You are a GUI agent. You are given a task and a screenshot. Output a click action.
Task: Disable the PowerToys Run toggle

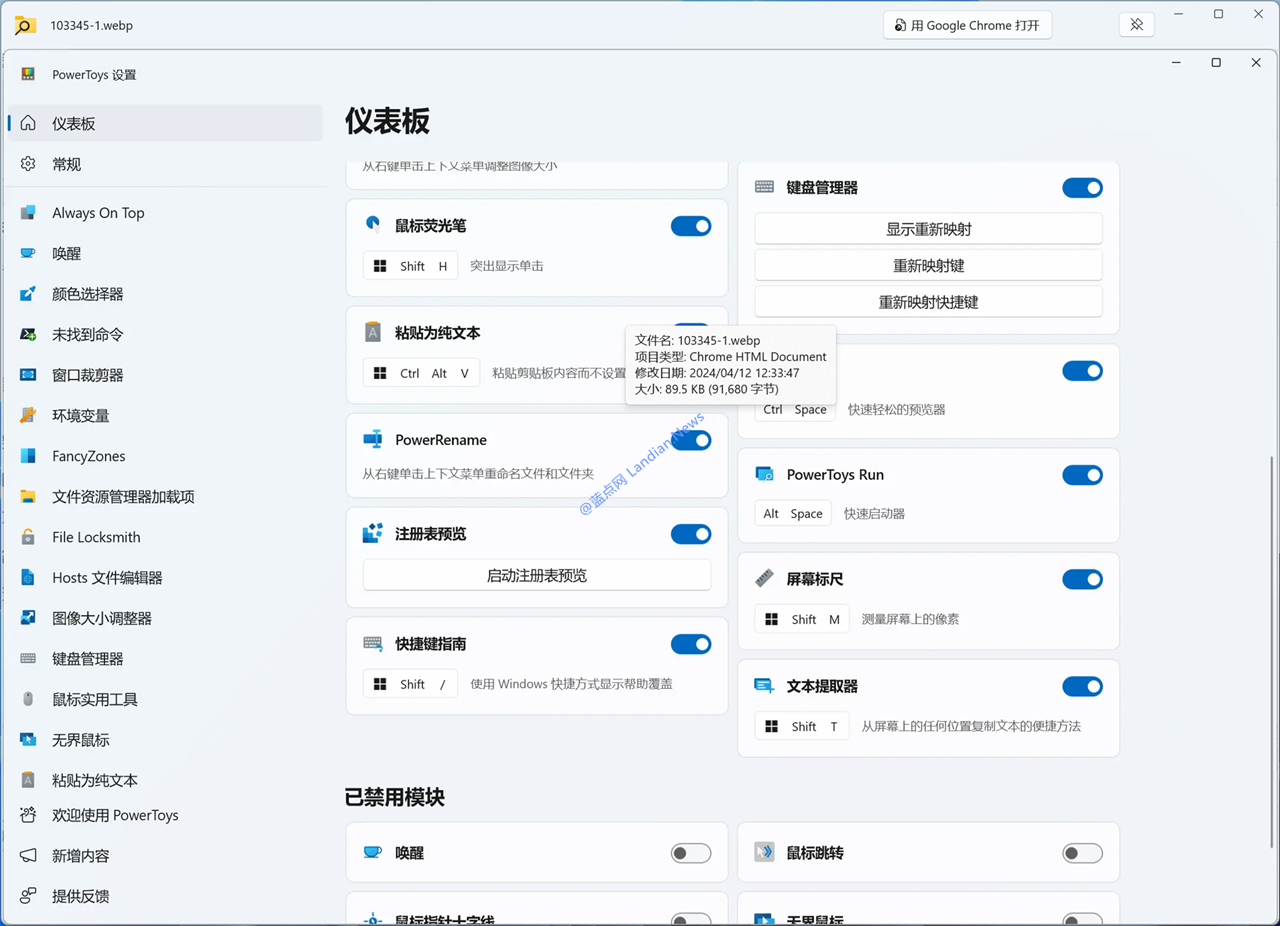coord(1082,475)
